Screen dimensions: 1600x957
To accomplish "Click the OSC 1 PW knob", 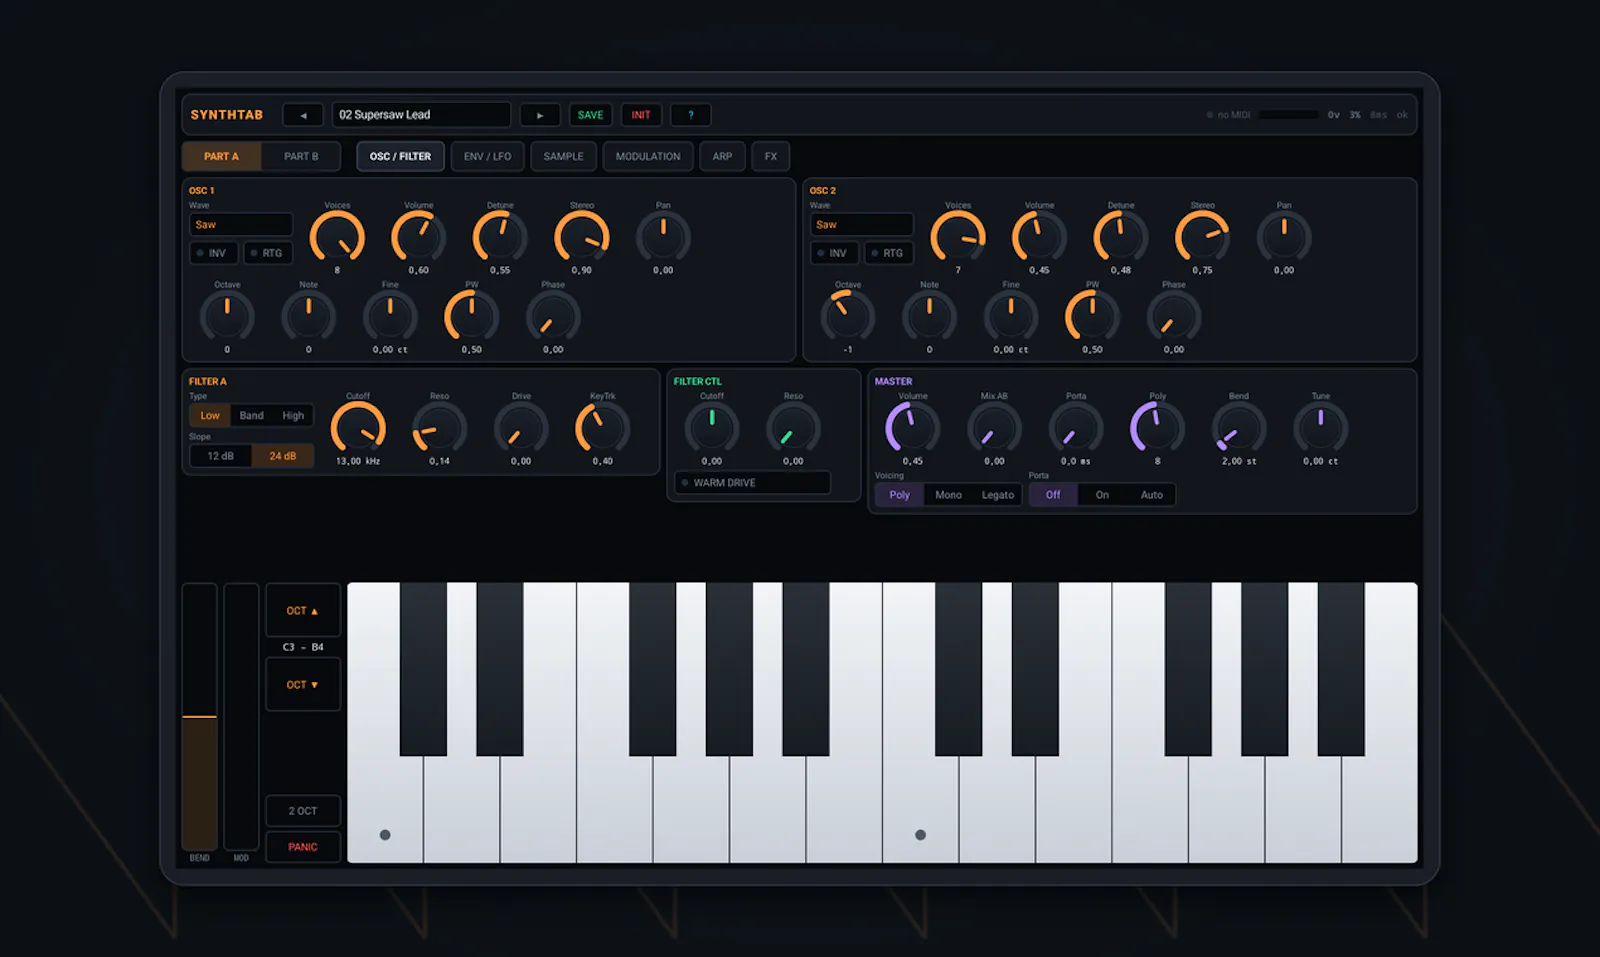I will click(x=471, y=317).
